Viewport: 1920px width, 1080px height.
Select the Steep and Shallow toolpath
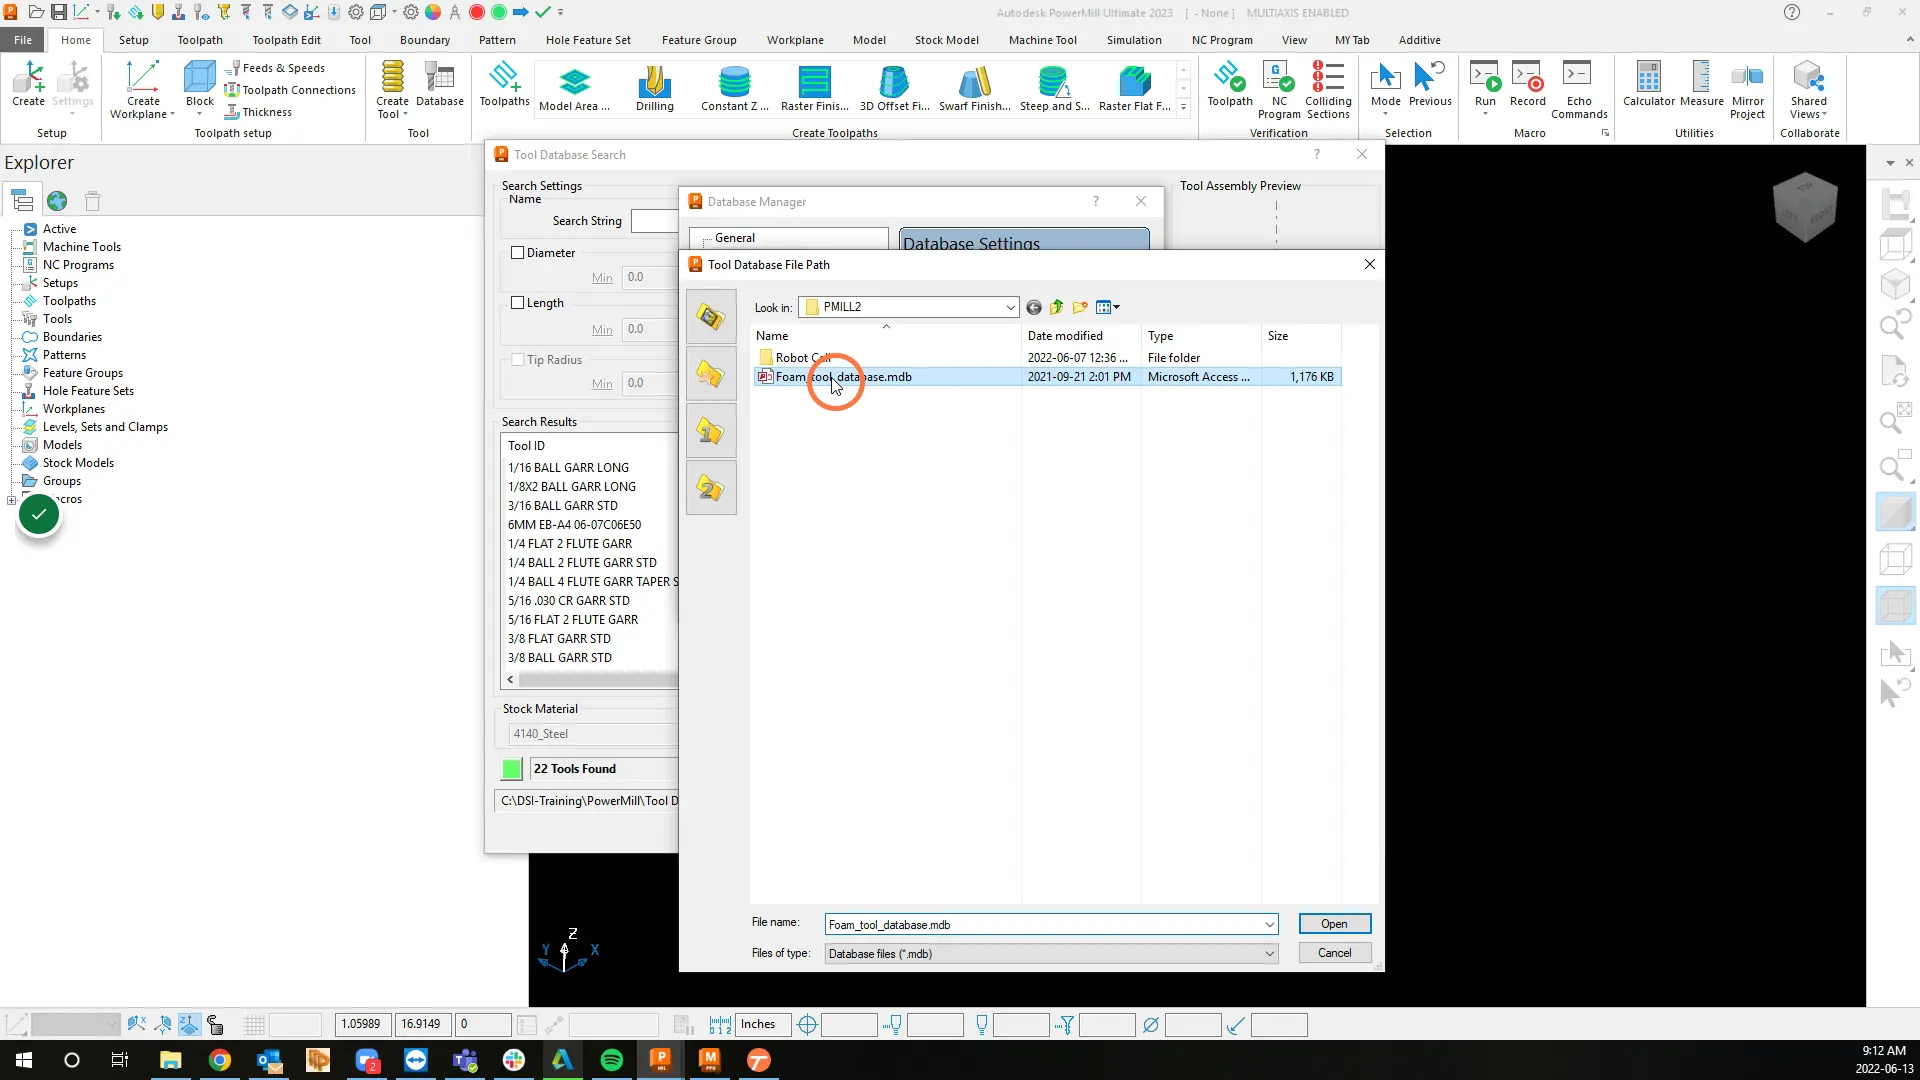[x=1055, y=89]
